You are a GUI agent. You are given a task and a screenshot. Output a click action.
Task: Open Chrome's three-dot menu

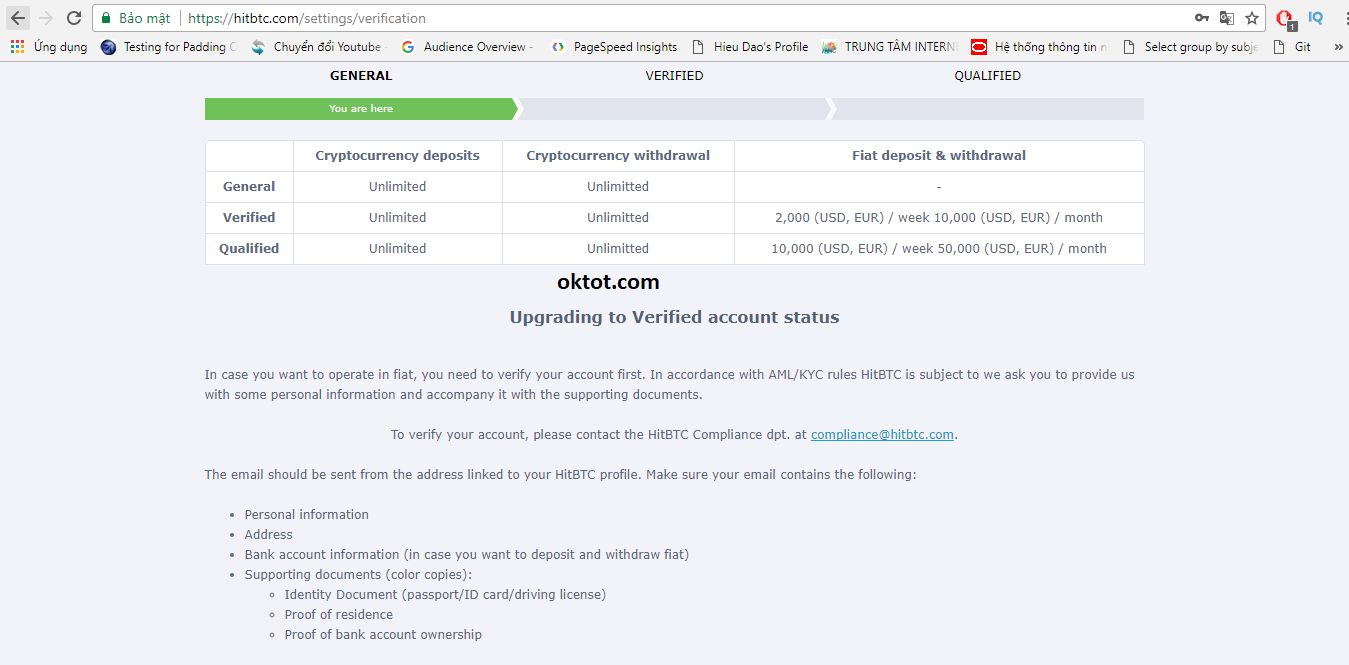tap(1345, 18)
